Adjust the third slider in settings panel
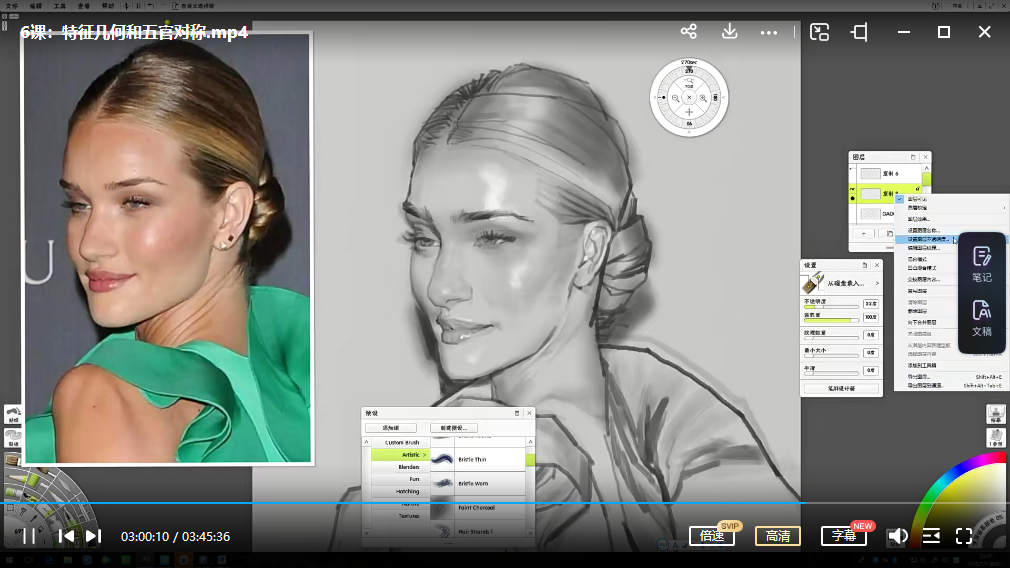The height and width of the screenshot is (568, 1010). [x=831, y=338]
